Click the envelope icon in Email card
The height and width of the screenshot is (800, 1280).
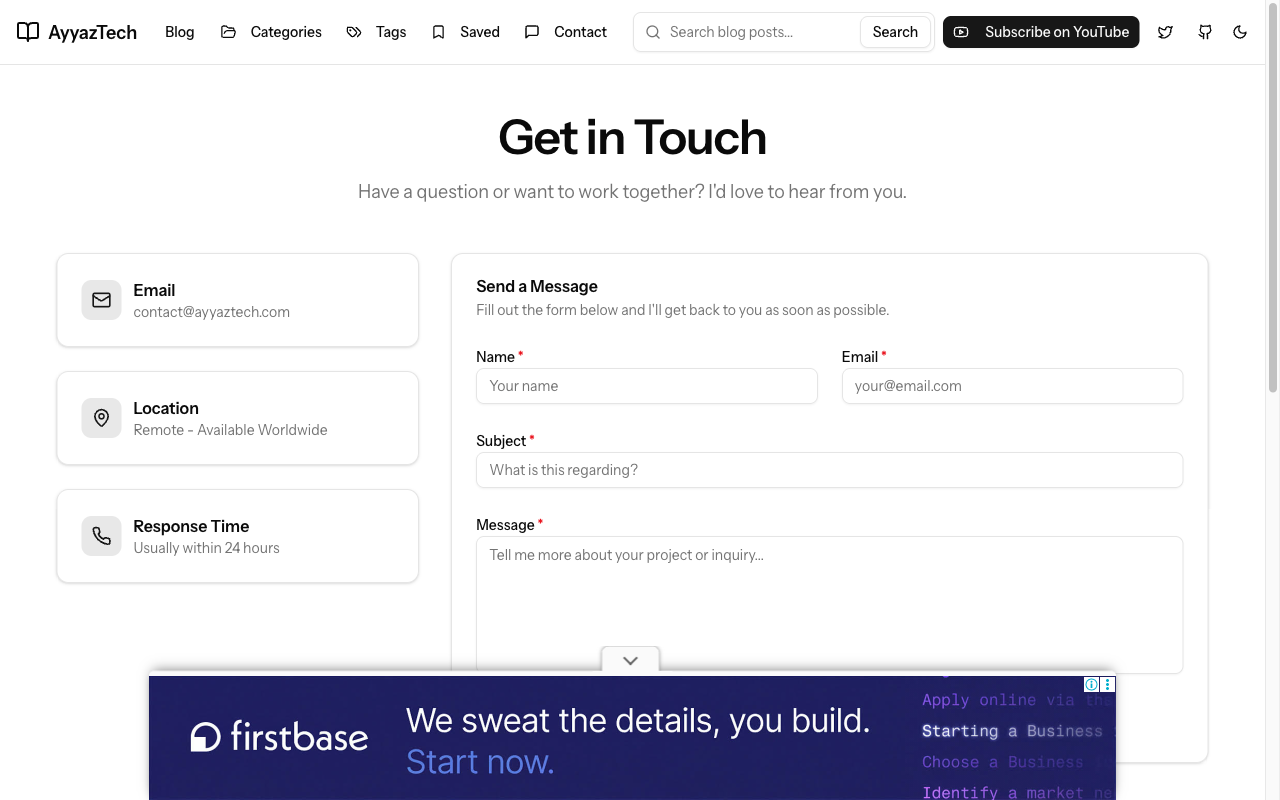click(101, 300)
